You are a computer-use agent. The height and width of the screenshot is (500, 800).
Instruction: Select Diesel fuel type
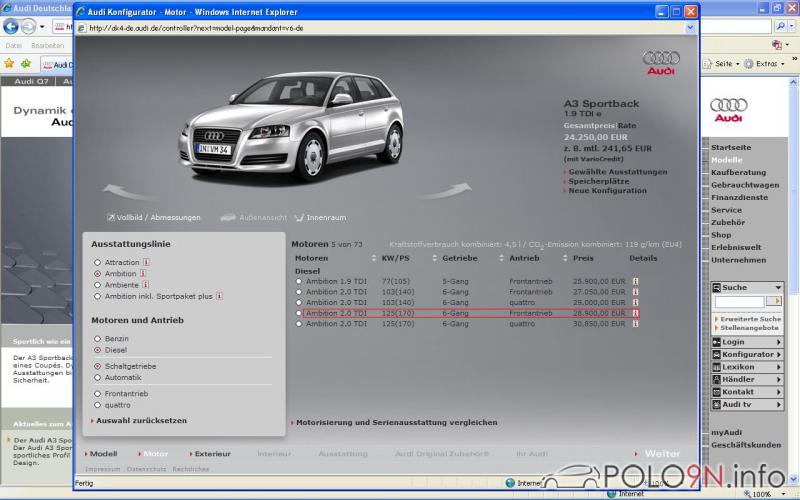coord(97,350)
